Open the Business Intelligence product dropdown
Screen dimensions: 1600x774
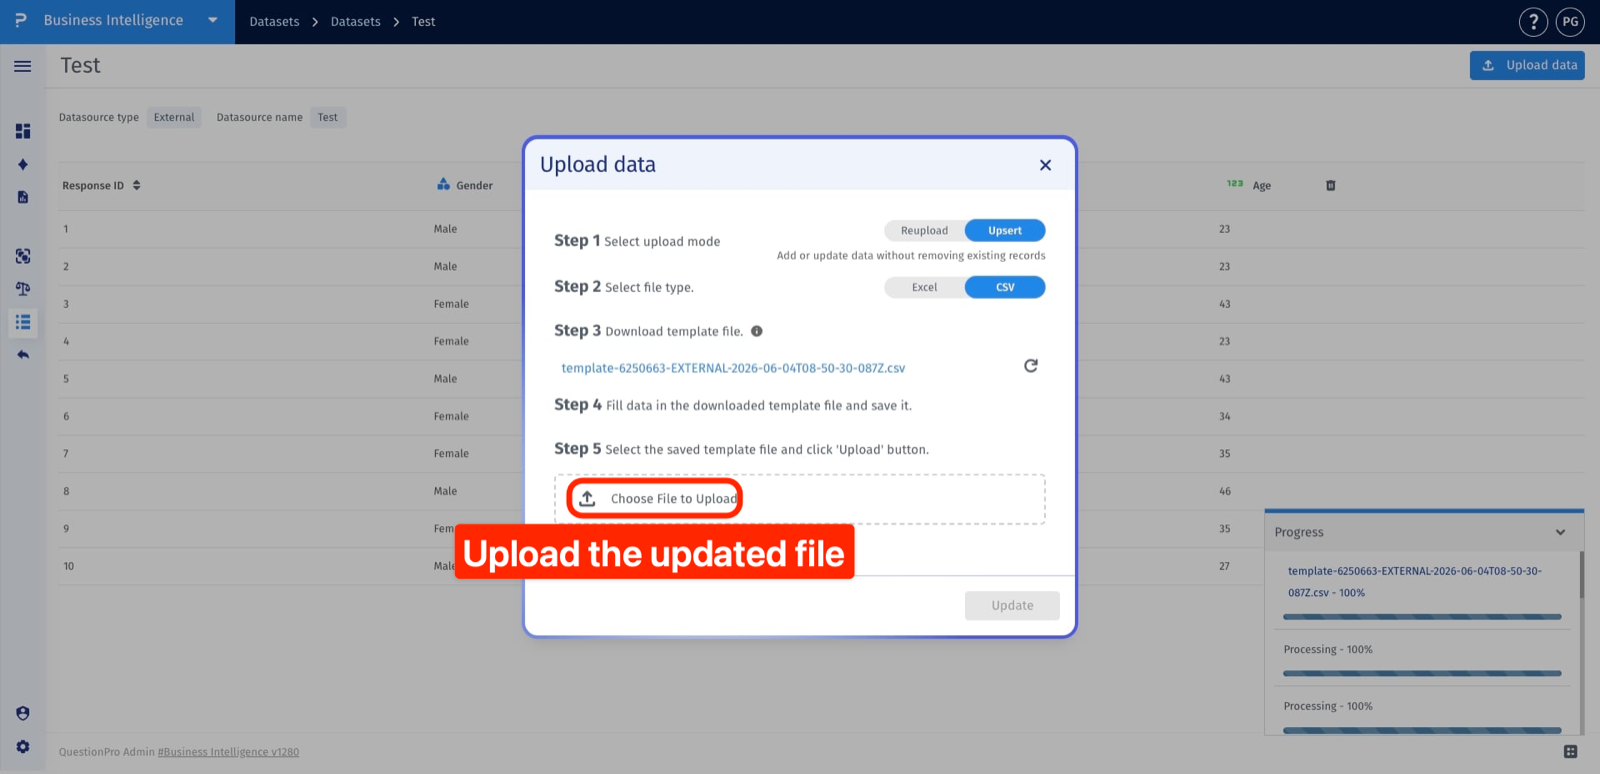[x=212, y=20]
